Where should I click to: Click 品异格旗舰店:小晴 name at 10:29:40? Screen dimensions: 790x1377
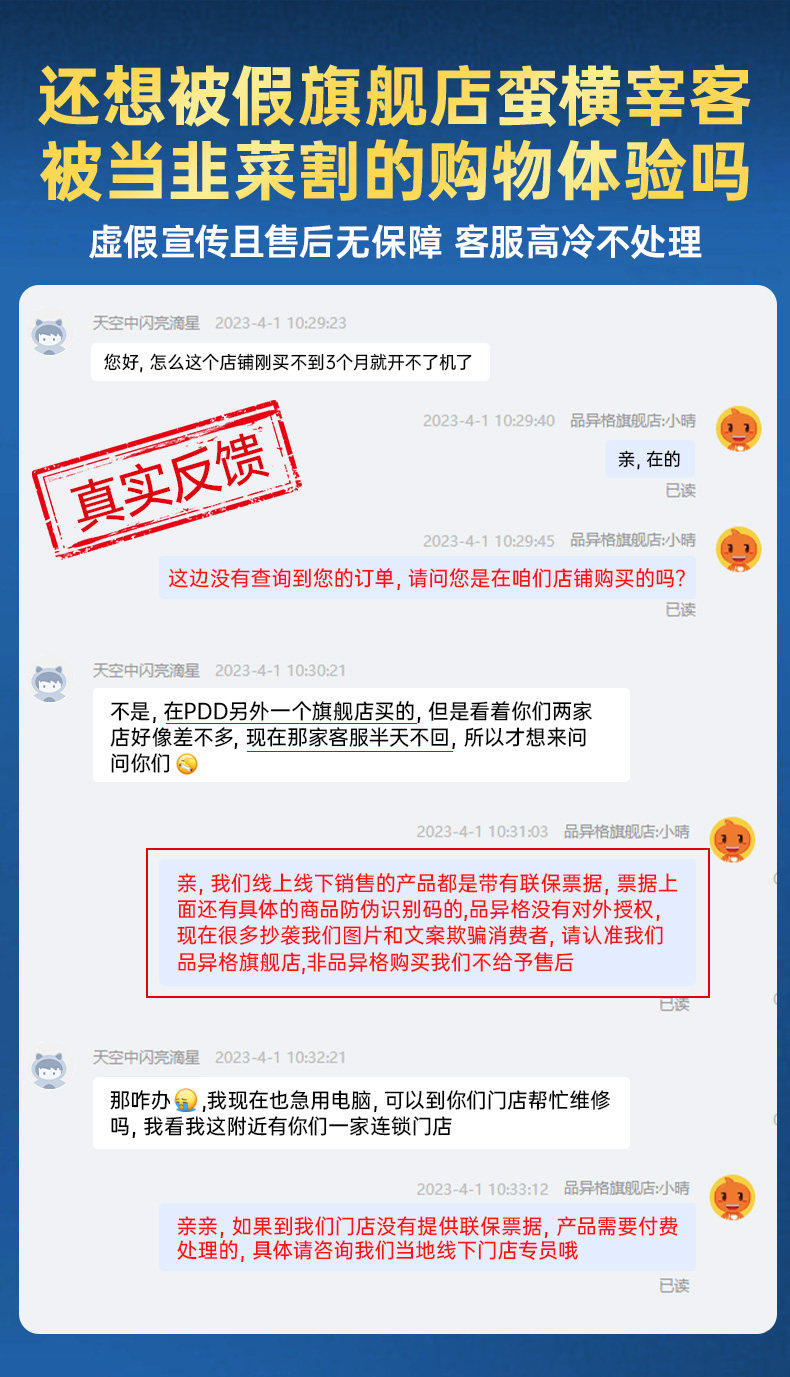coord(633,420)
